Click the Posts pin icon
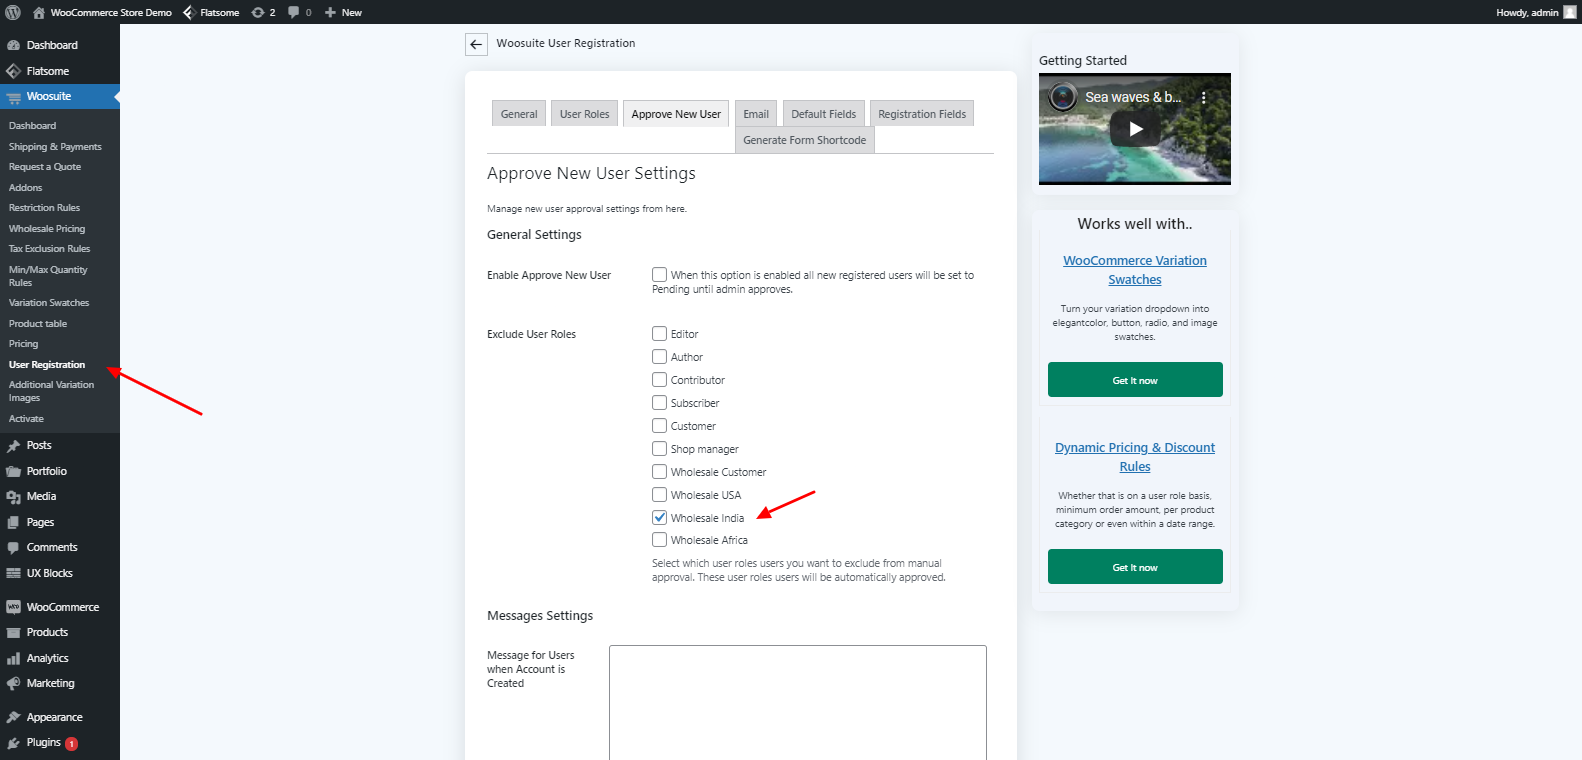1582x760 pixels. click(13, 445)
